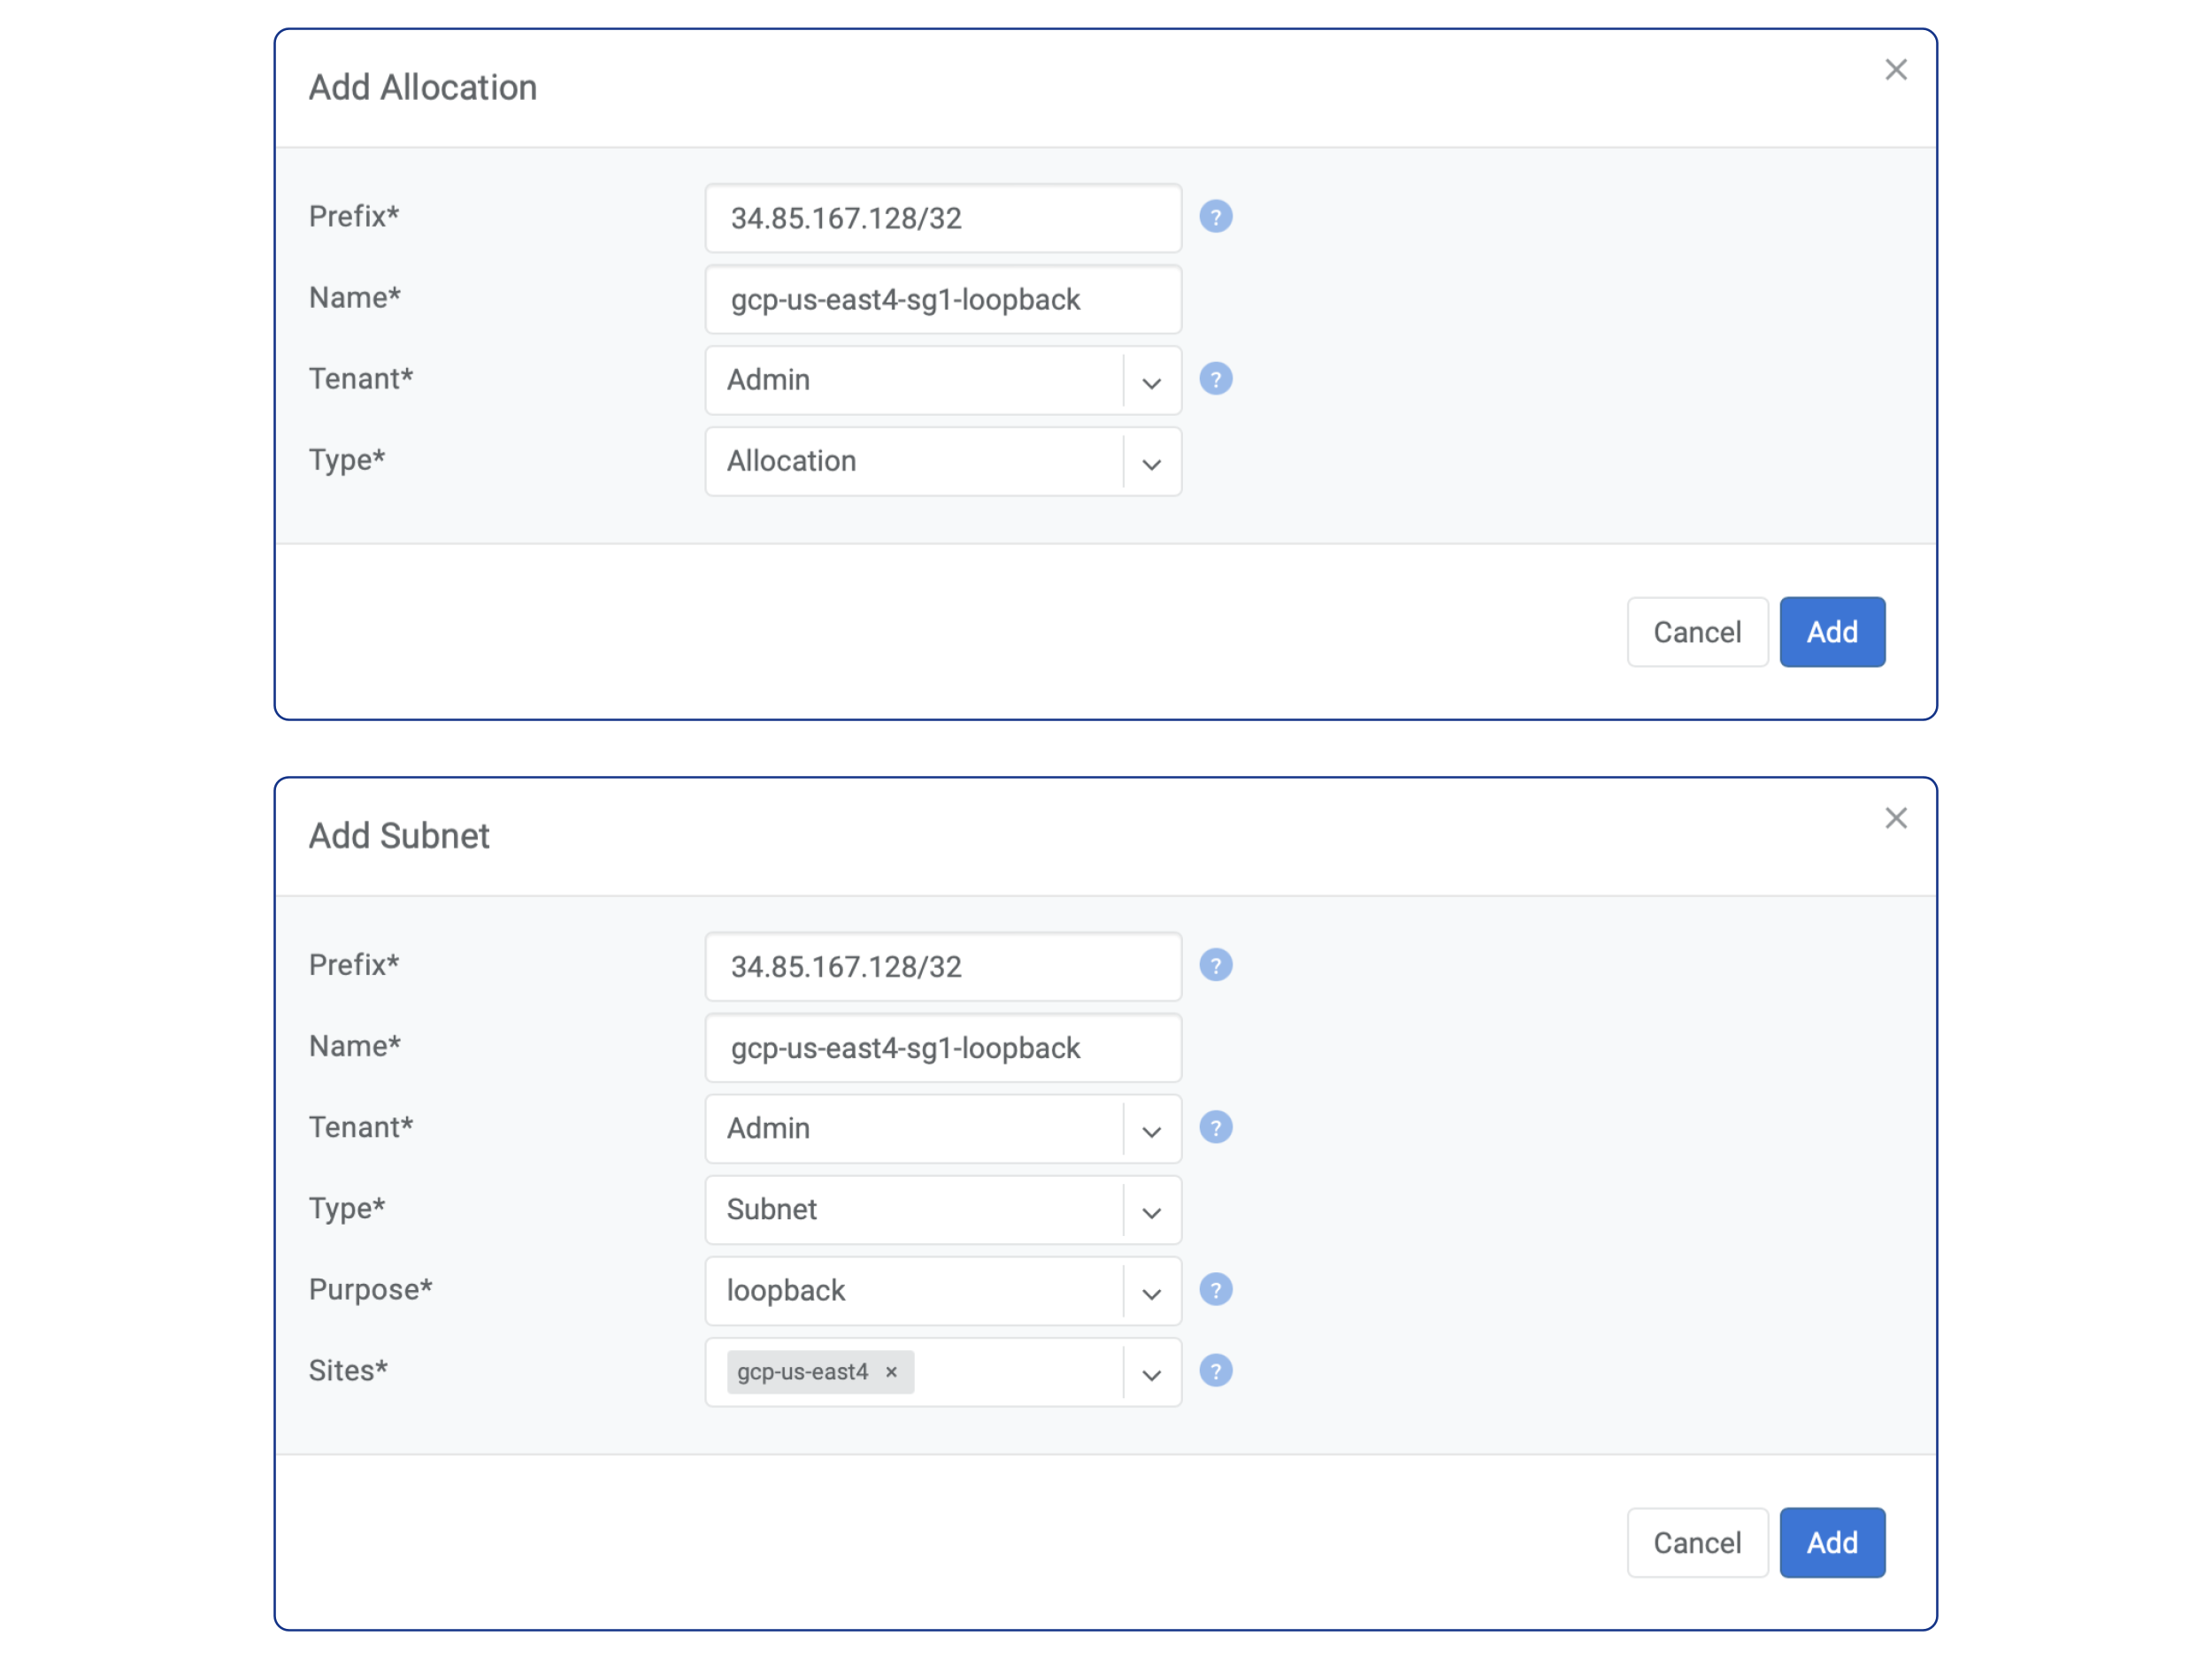
Task: Click help icon next to Subnet Prefix field
Action: pyautogui.click(x=1215, y=965)
